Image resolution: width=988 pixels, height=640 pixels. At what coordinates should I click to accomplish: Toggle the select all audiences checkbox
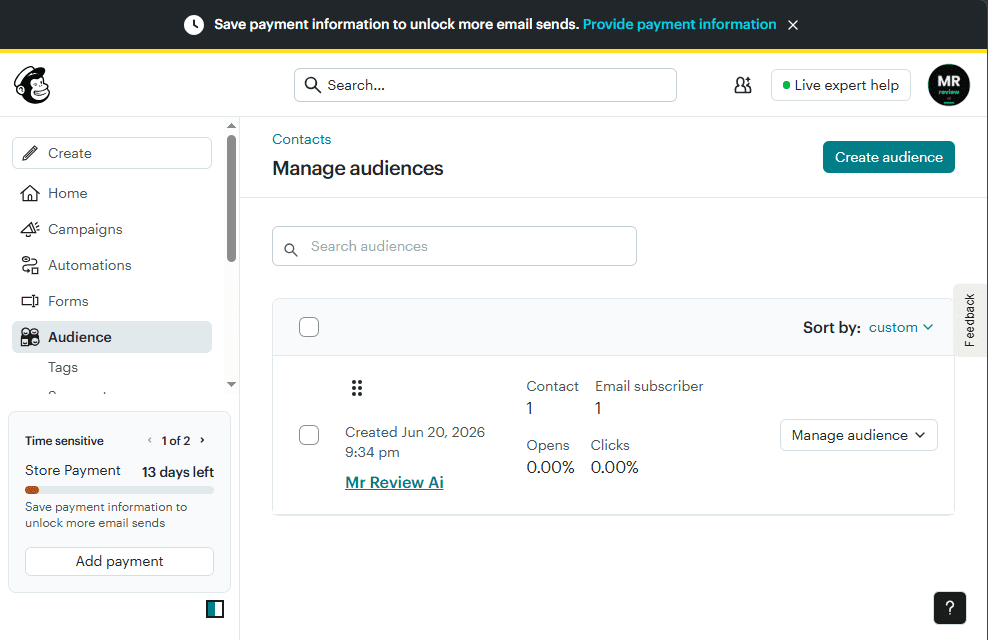[x=309, y=328]
